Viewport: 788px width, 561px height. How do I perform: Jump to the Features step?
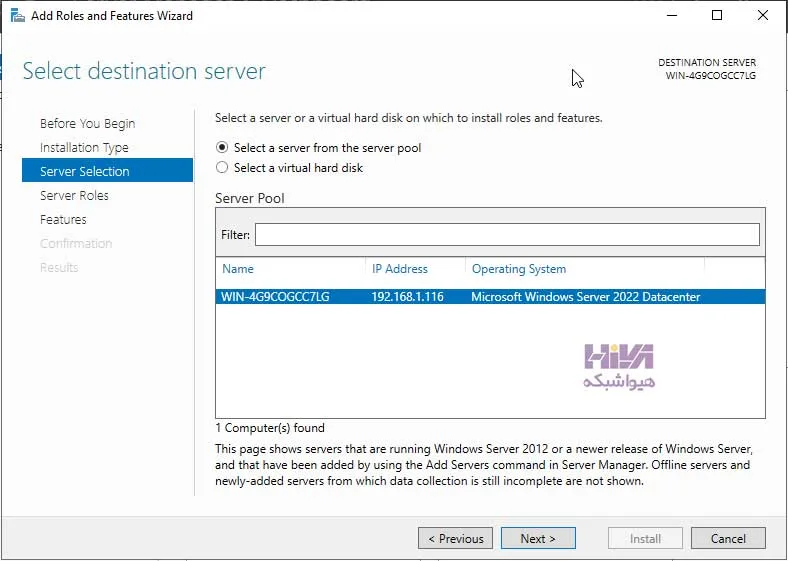point(63,220)
